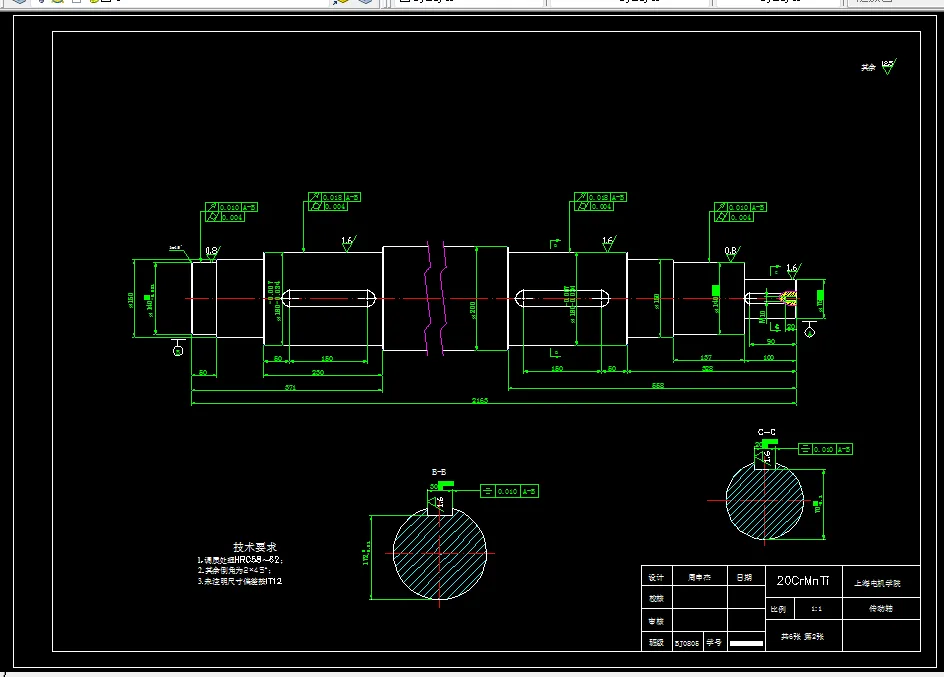Click the C-C section label
944x677 pixels.
point(766,432)
